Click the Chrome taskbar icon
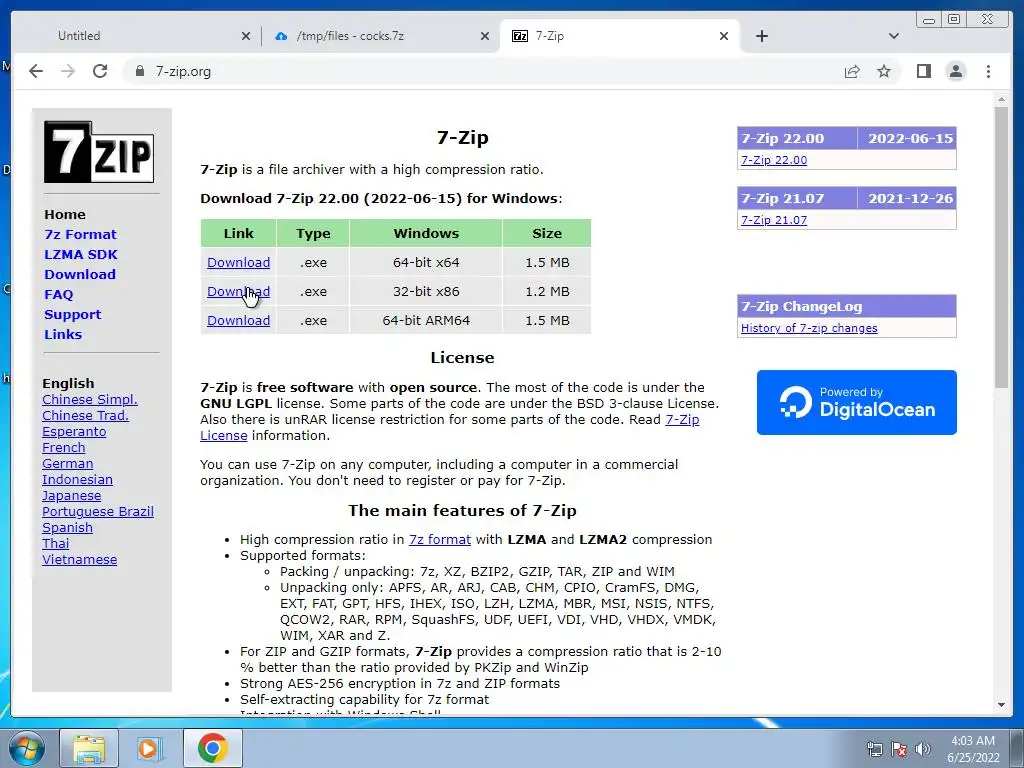The height and width of the screenshot is (768, 1024). (212, 748)
